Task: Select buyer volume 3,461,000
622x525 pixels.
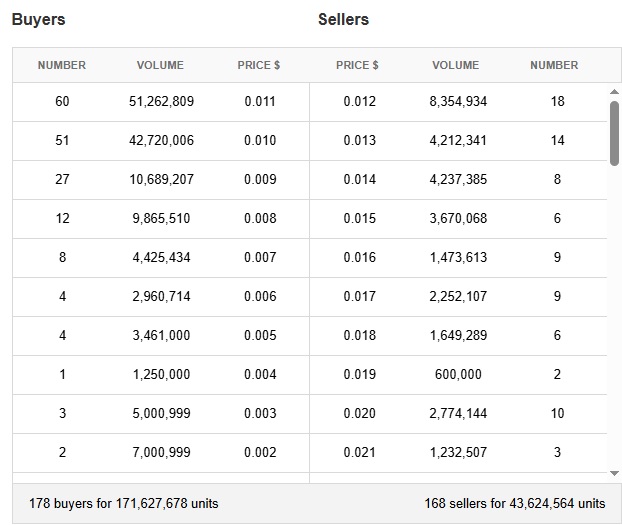Action: [x=161, y=335]
